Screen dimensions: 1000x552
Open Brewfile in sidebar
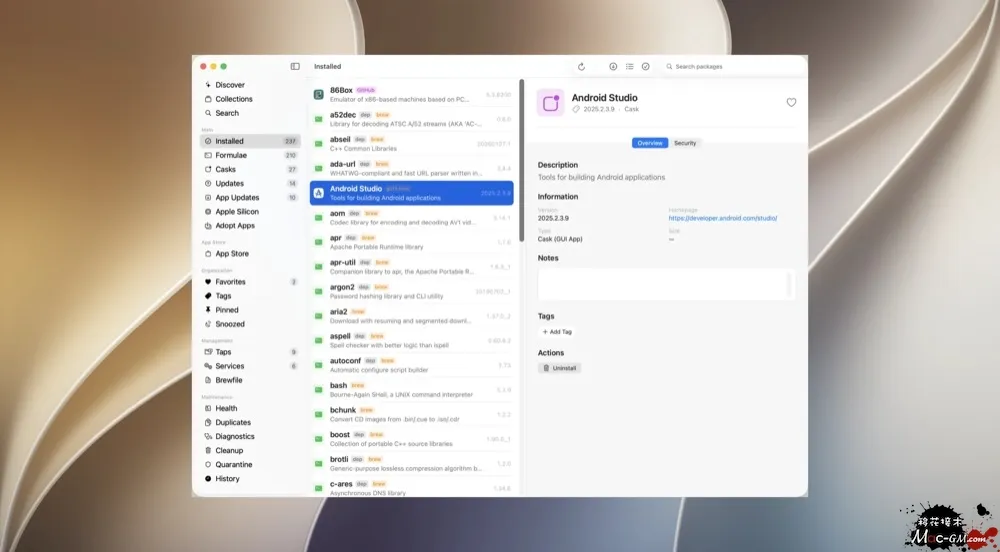tap(250, 379)
